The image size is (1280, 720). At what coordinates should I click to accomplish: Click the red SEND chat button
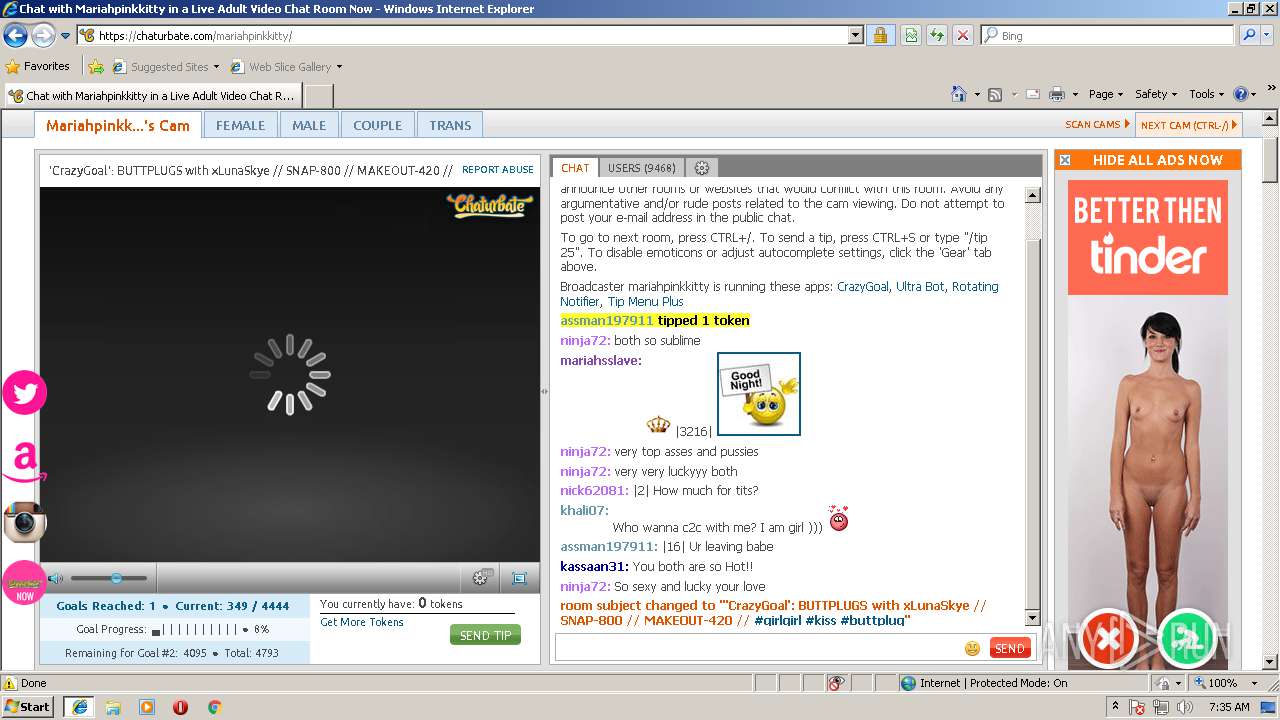(1009, 648)
